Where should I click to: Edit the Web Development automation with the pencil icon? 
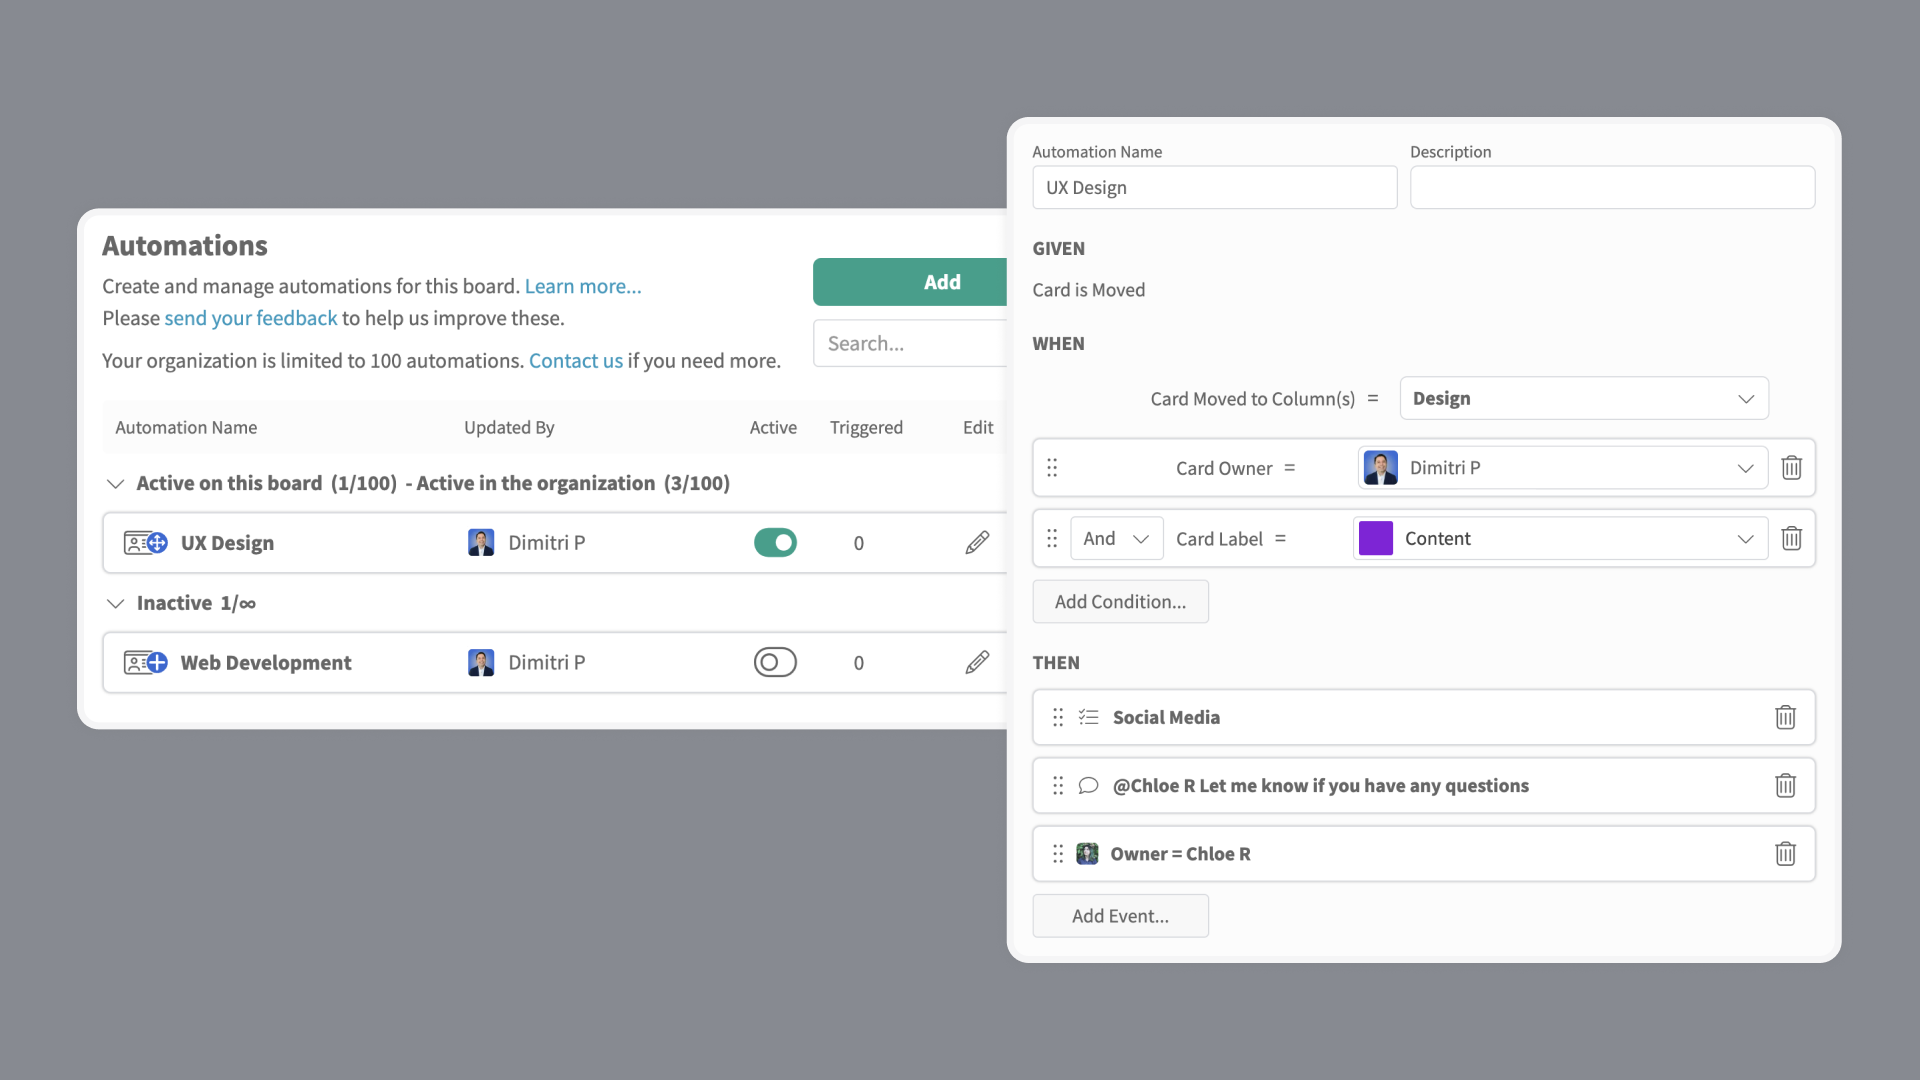977,662
